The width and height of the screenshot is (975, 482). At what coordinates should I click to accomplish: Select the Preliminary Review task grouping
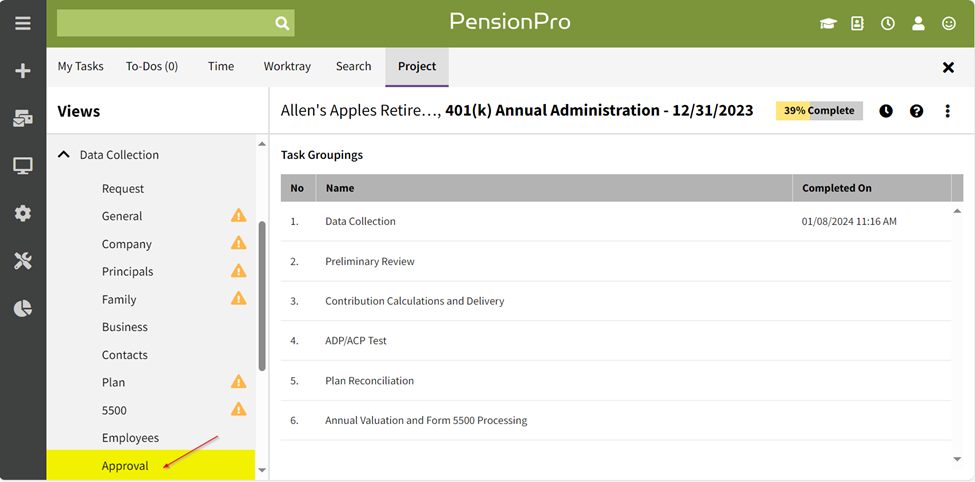click(616, 261)
